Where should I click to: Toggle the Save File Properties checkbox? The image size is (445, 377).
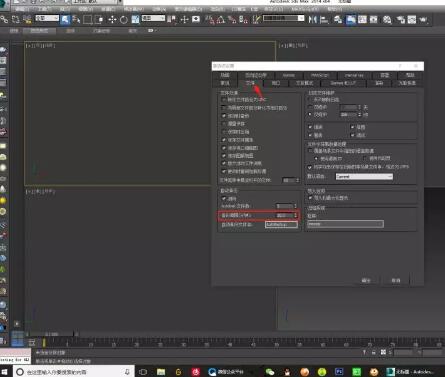click(x=224, y=140)
